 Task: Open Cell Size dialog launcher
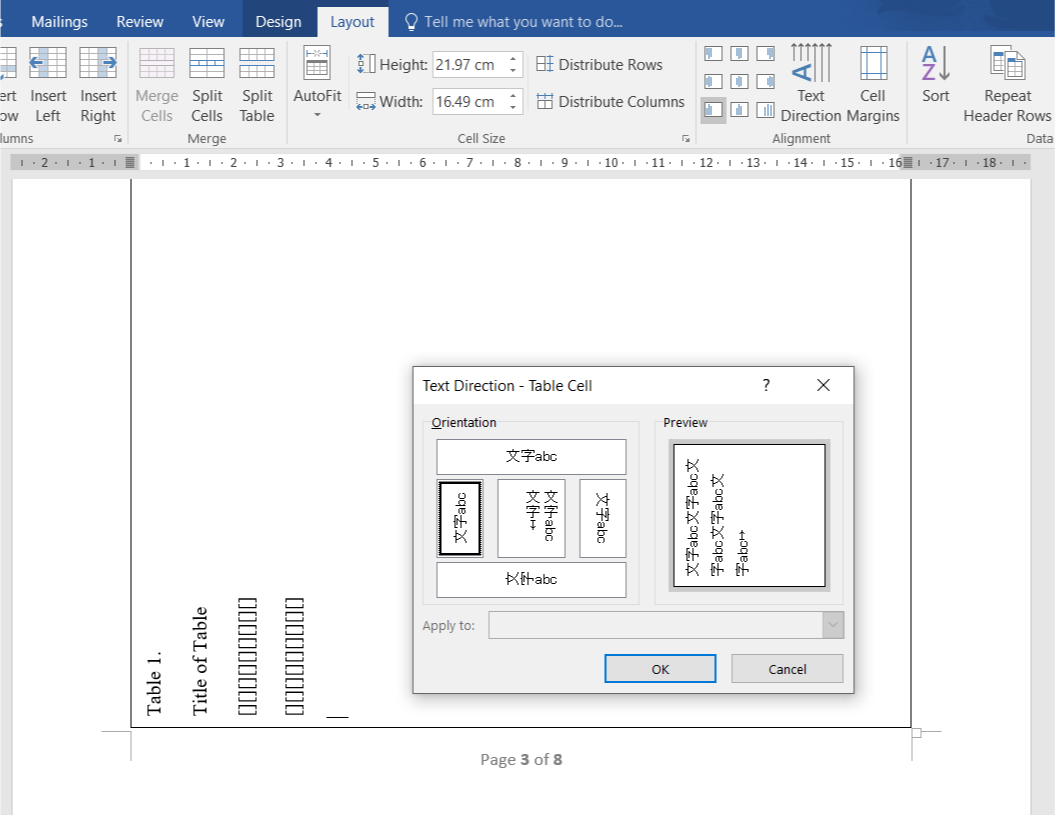tap(686, 139)
